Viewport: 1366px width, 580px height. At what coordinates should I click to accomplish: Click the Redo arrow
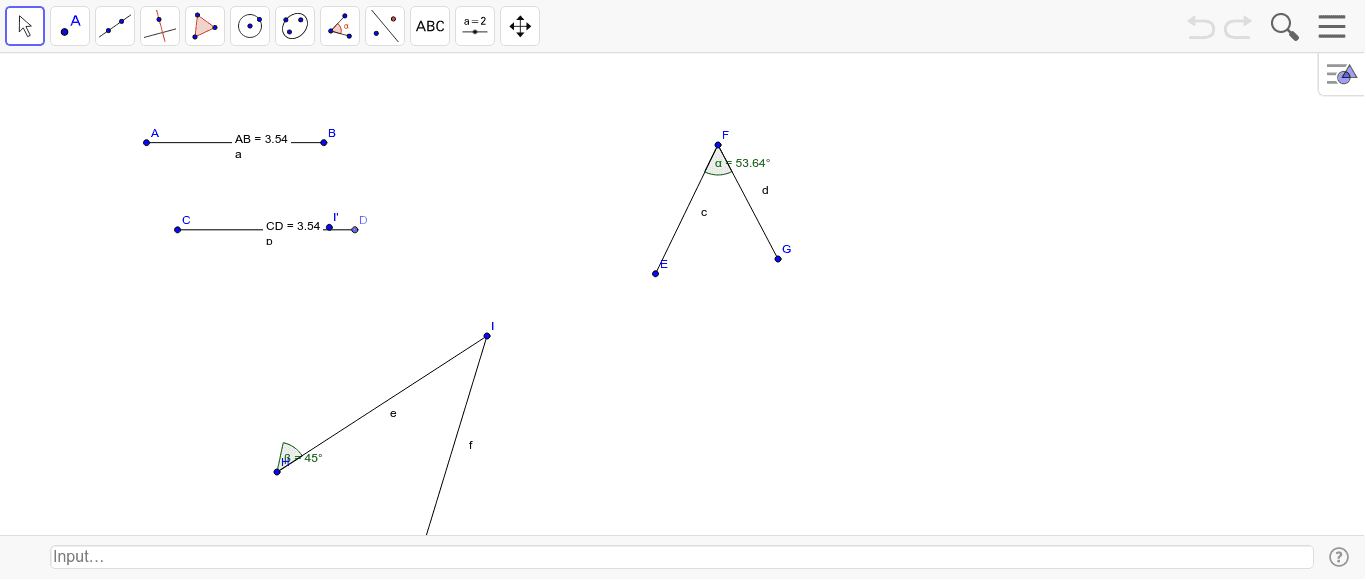(1237, 27)
